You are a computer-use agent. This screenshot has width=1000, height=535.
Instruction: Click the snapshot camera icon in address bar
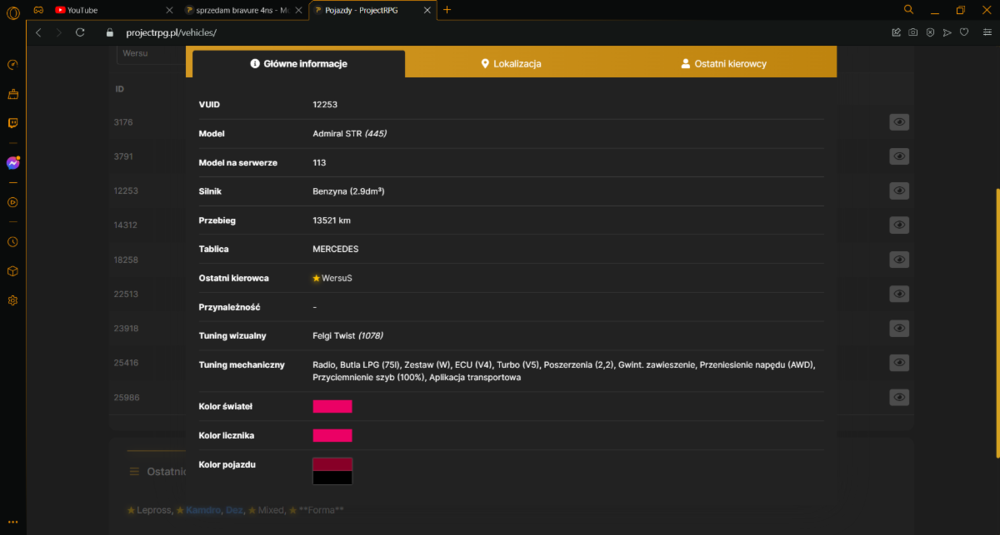(x=913, y=33)
